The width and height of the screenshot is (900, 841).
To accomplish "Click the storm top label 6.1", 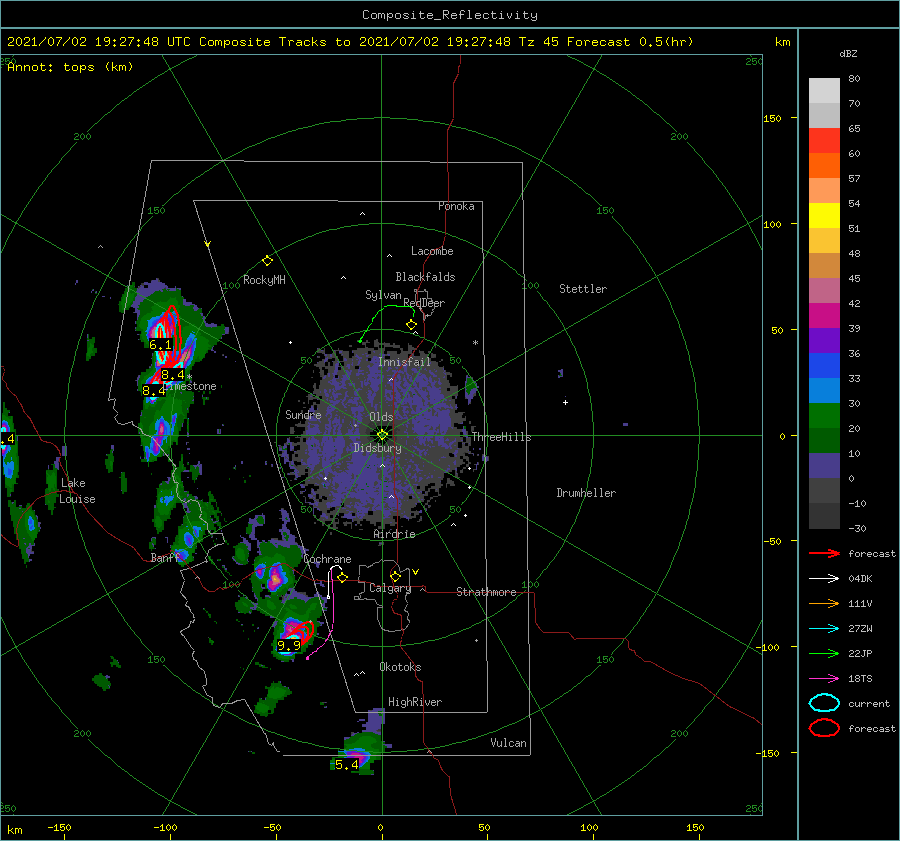I will click(160, 344).
